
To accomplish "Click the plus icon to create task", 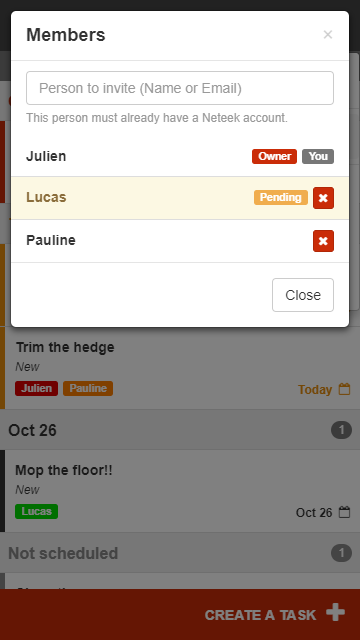I will [x=336, y=613].
